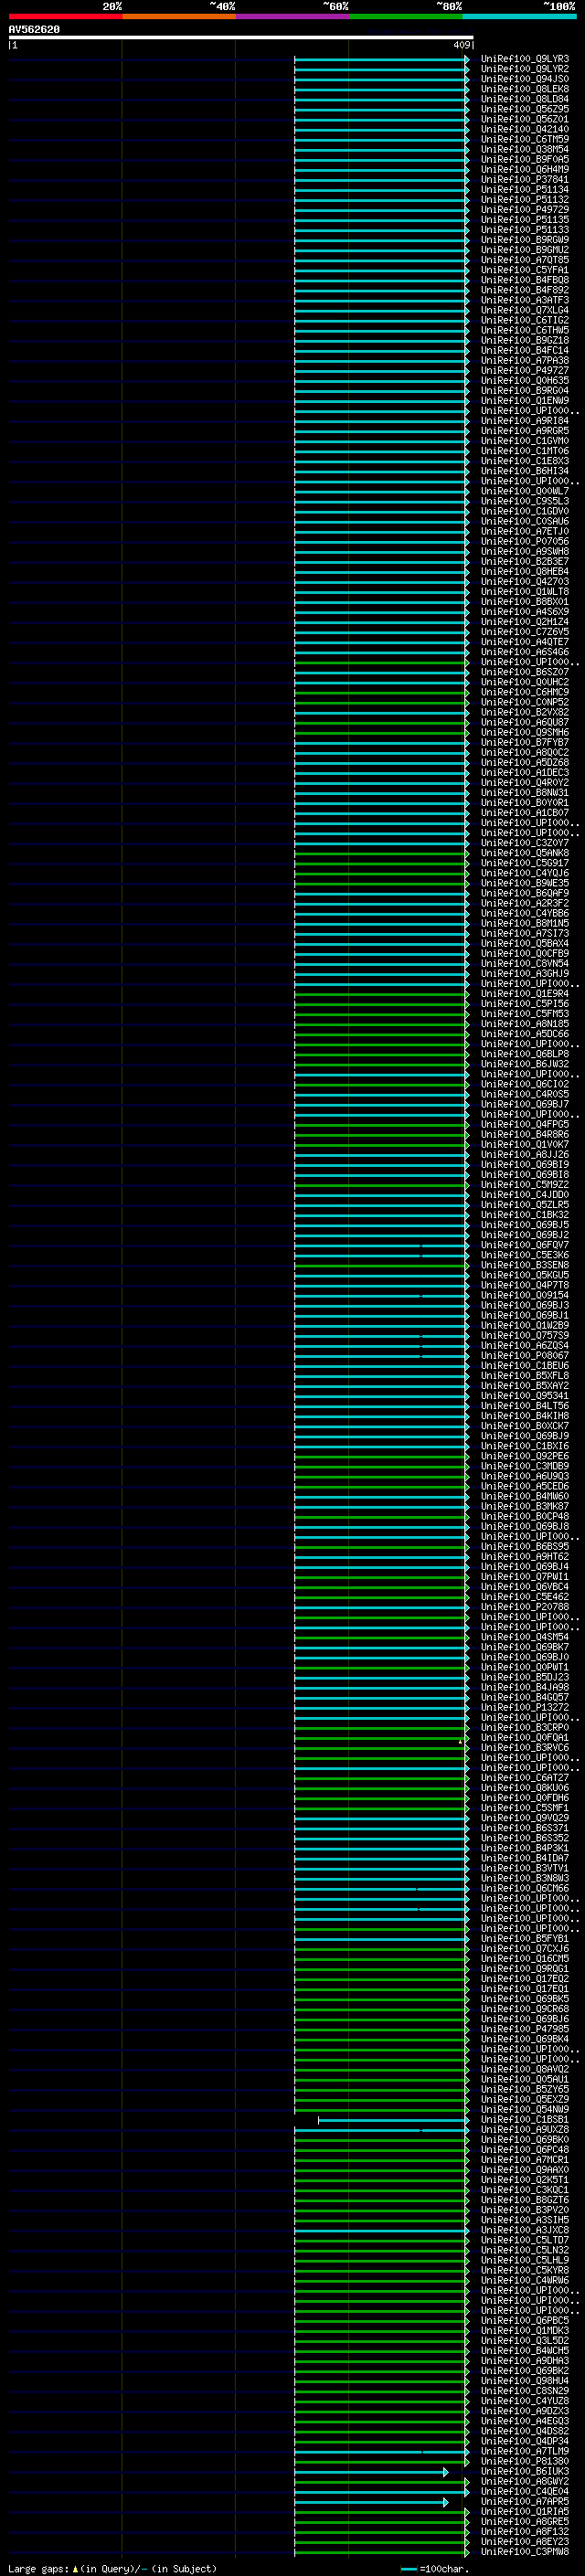585x2576 pixels.
Task: Select UniRef100_Q7XLG4 entry
Action: tap(524, 310)
